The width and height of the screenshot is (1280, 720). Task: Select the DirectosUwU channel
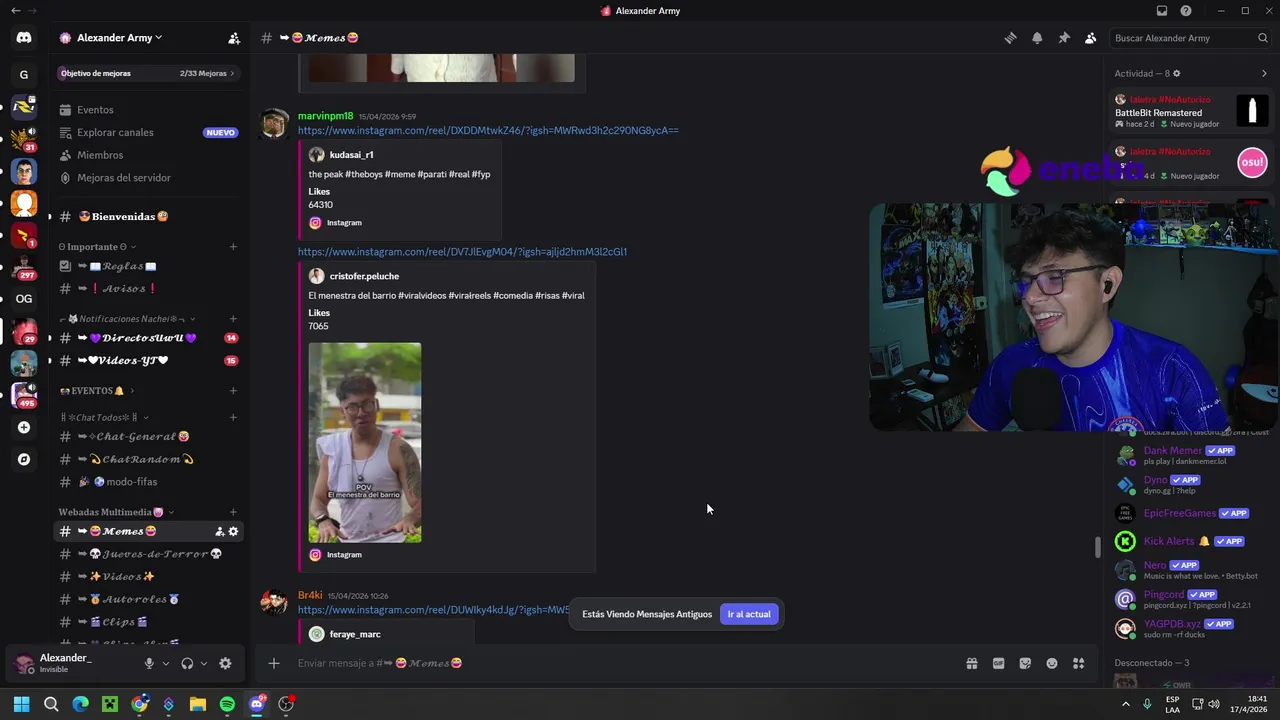click(x=147, y=338)
